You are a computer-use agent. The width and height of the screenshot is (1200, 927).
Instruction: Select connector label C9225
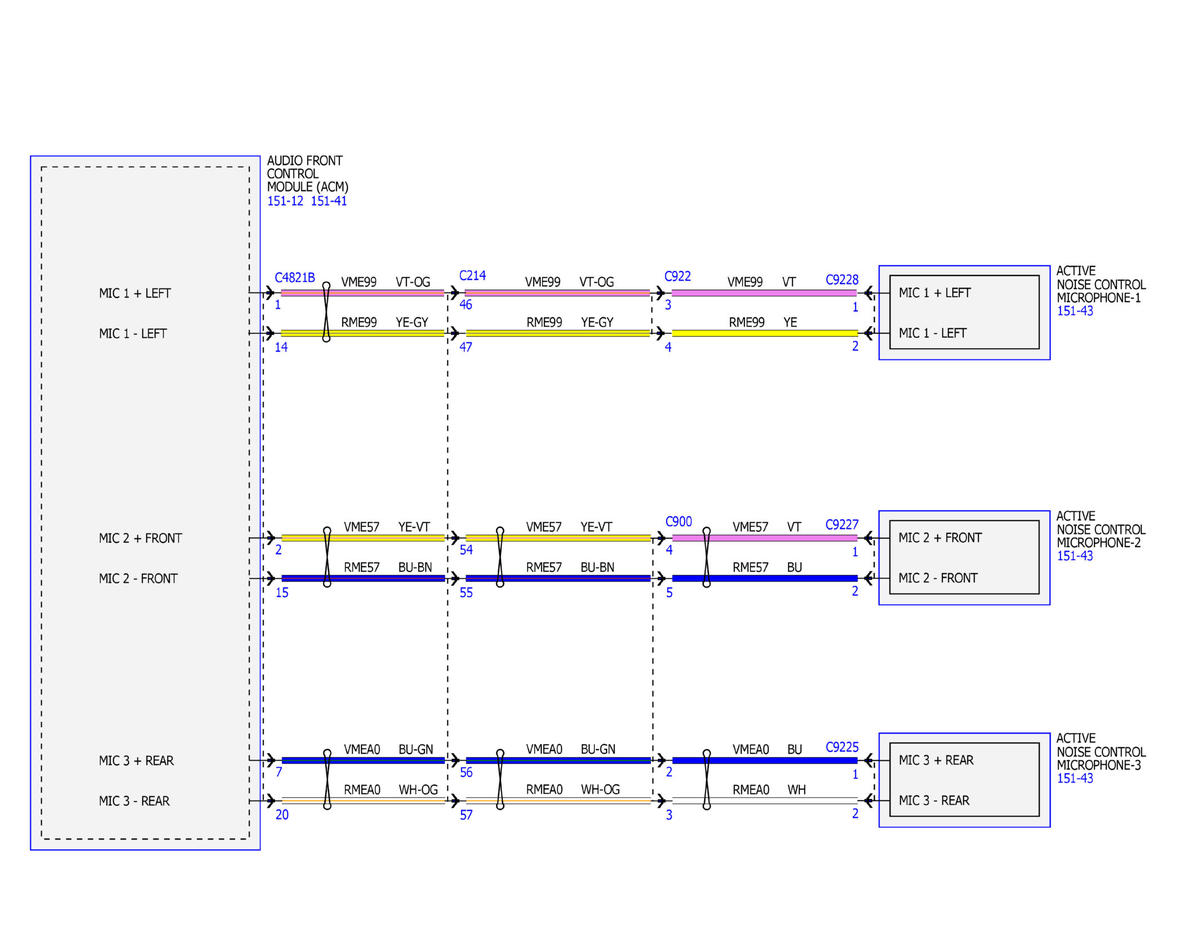(x=842, y=747)
